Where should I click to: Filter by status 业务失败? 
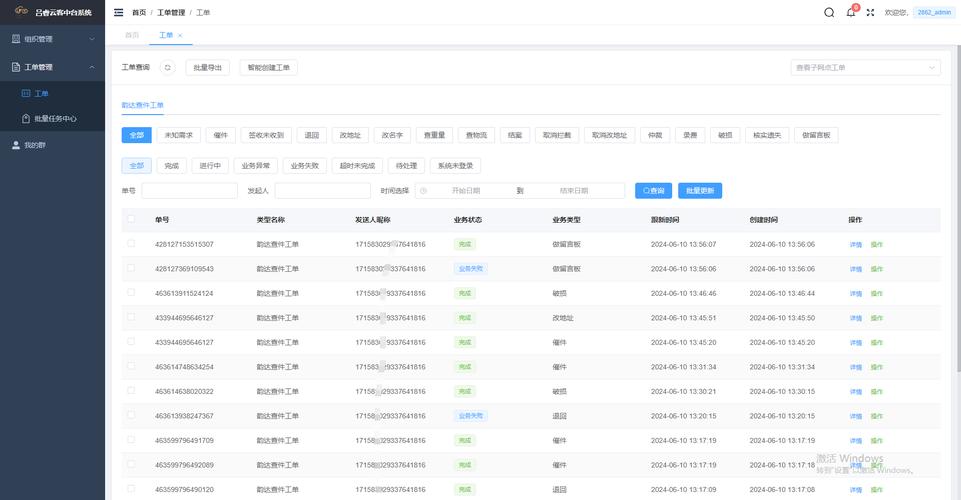(305, 165)
